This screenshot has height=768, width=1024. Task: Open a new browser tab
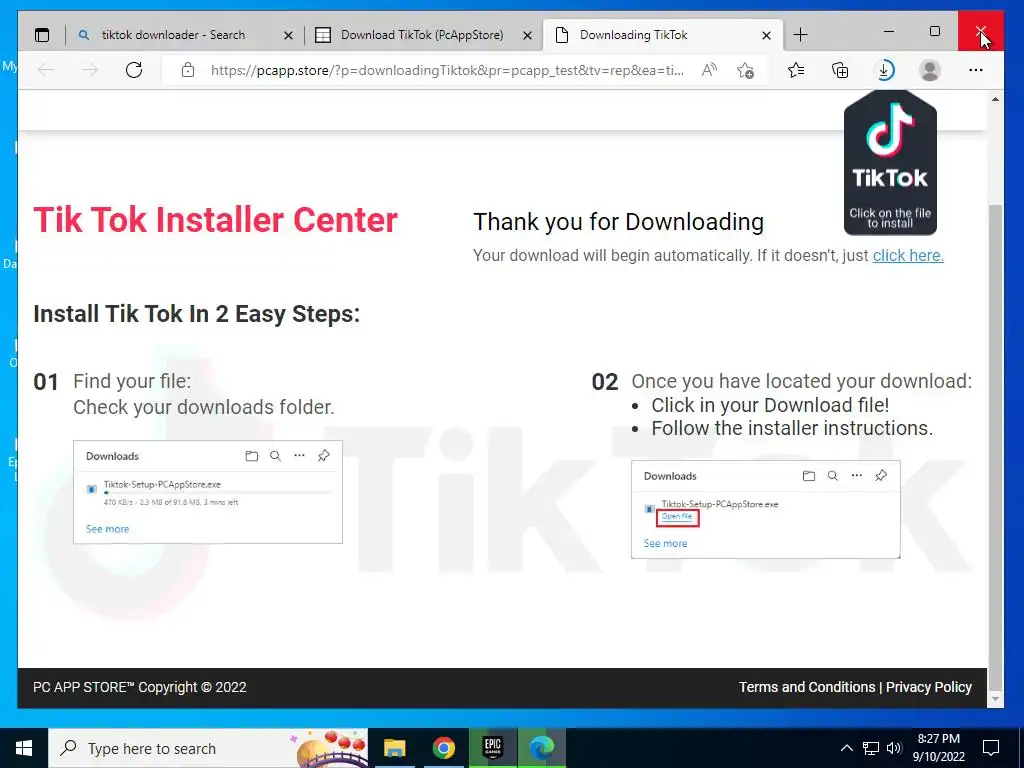(801, 35)
